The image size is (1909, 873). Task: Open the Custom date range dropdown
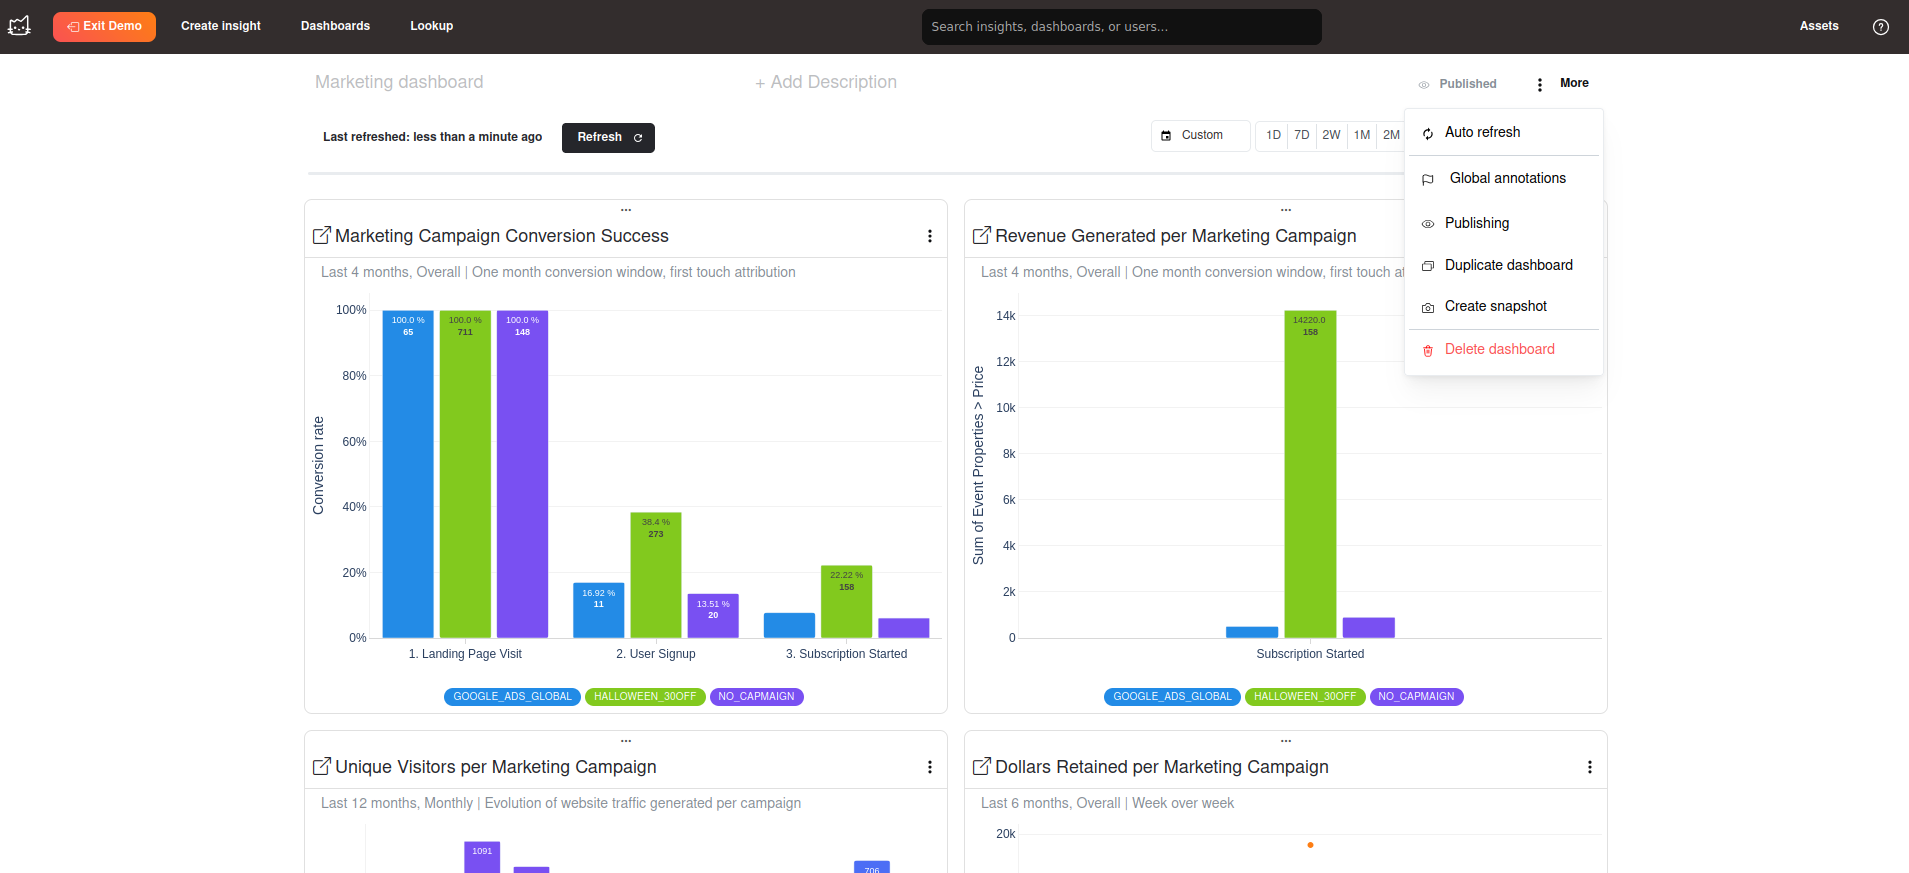click(1200, 135)
